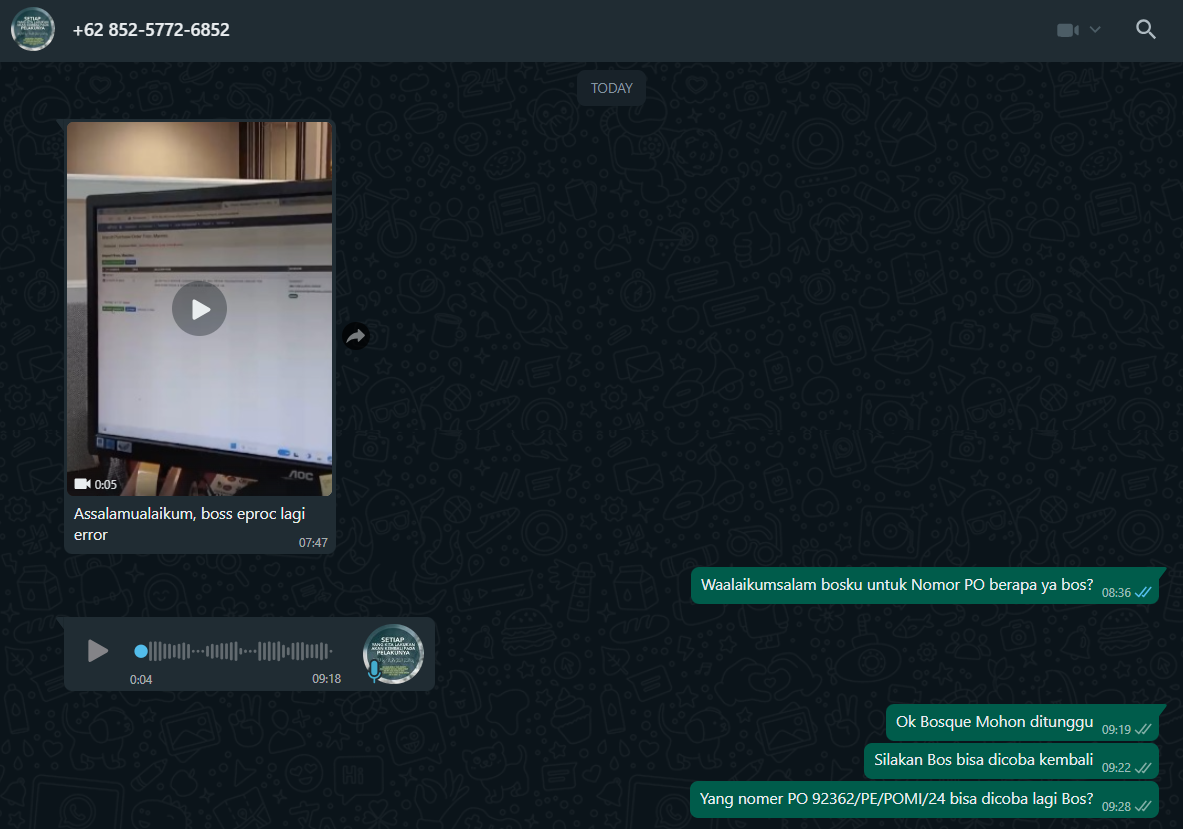
Task: Forward the video message
Action: pyautogui.click(x=355, y=336)
